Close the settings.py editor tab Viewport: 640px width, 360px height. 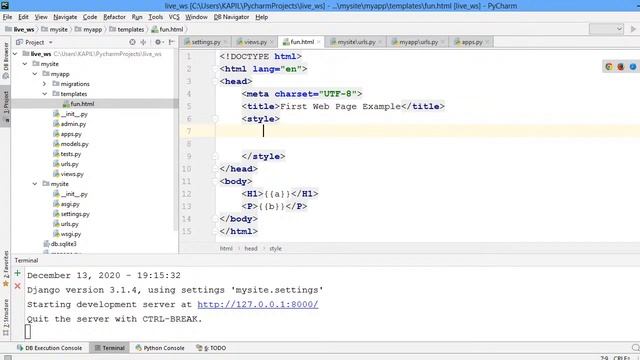[x=225, y=42]
